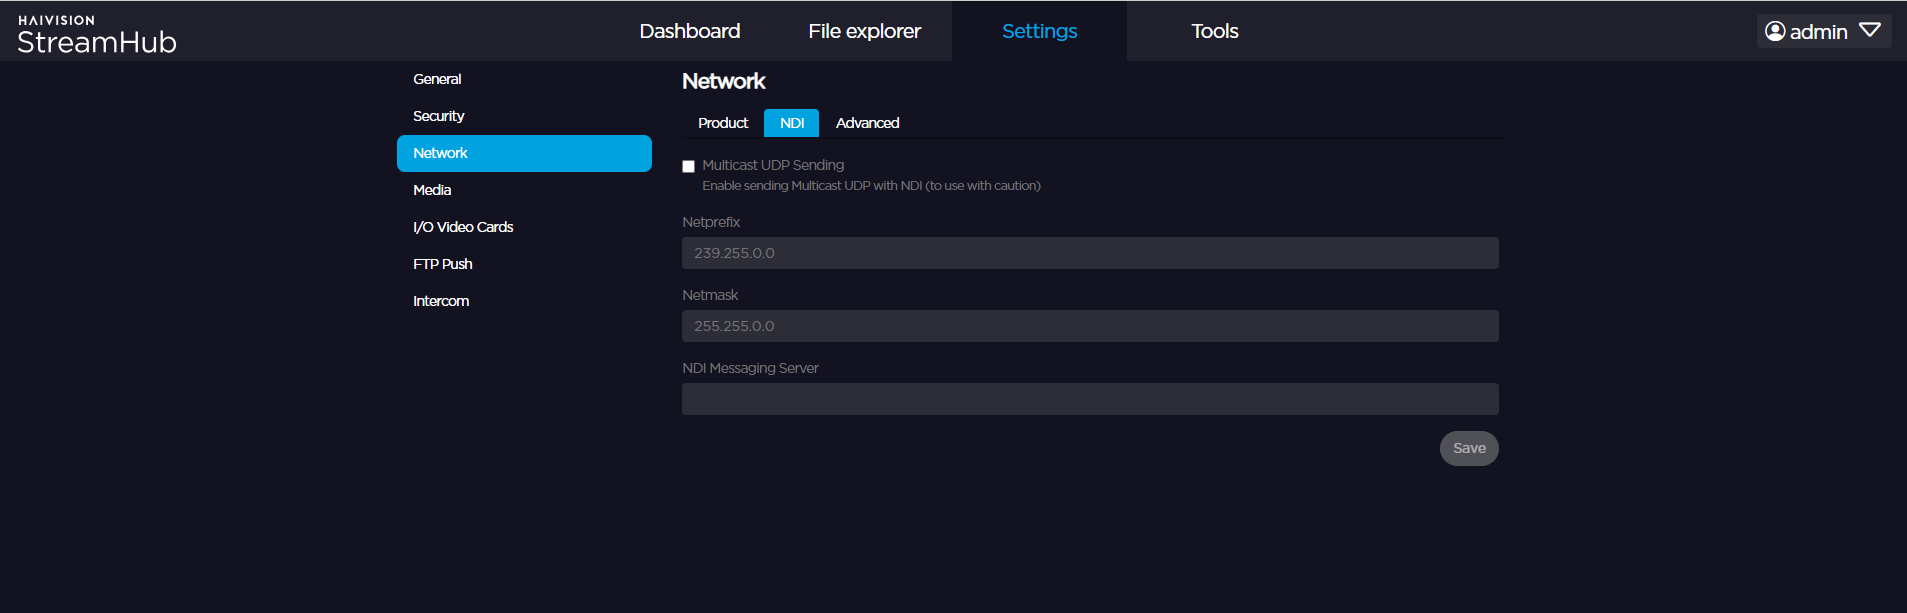This screenshot has width=1907, height=613.
Task: Open Security settings in sidebar
Action: pyautogui.click(x=438, y=116)
